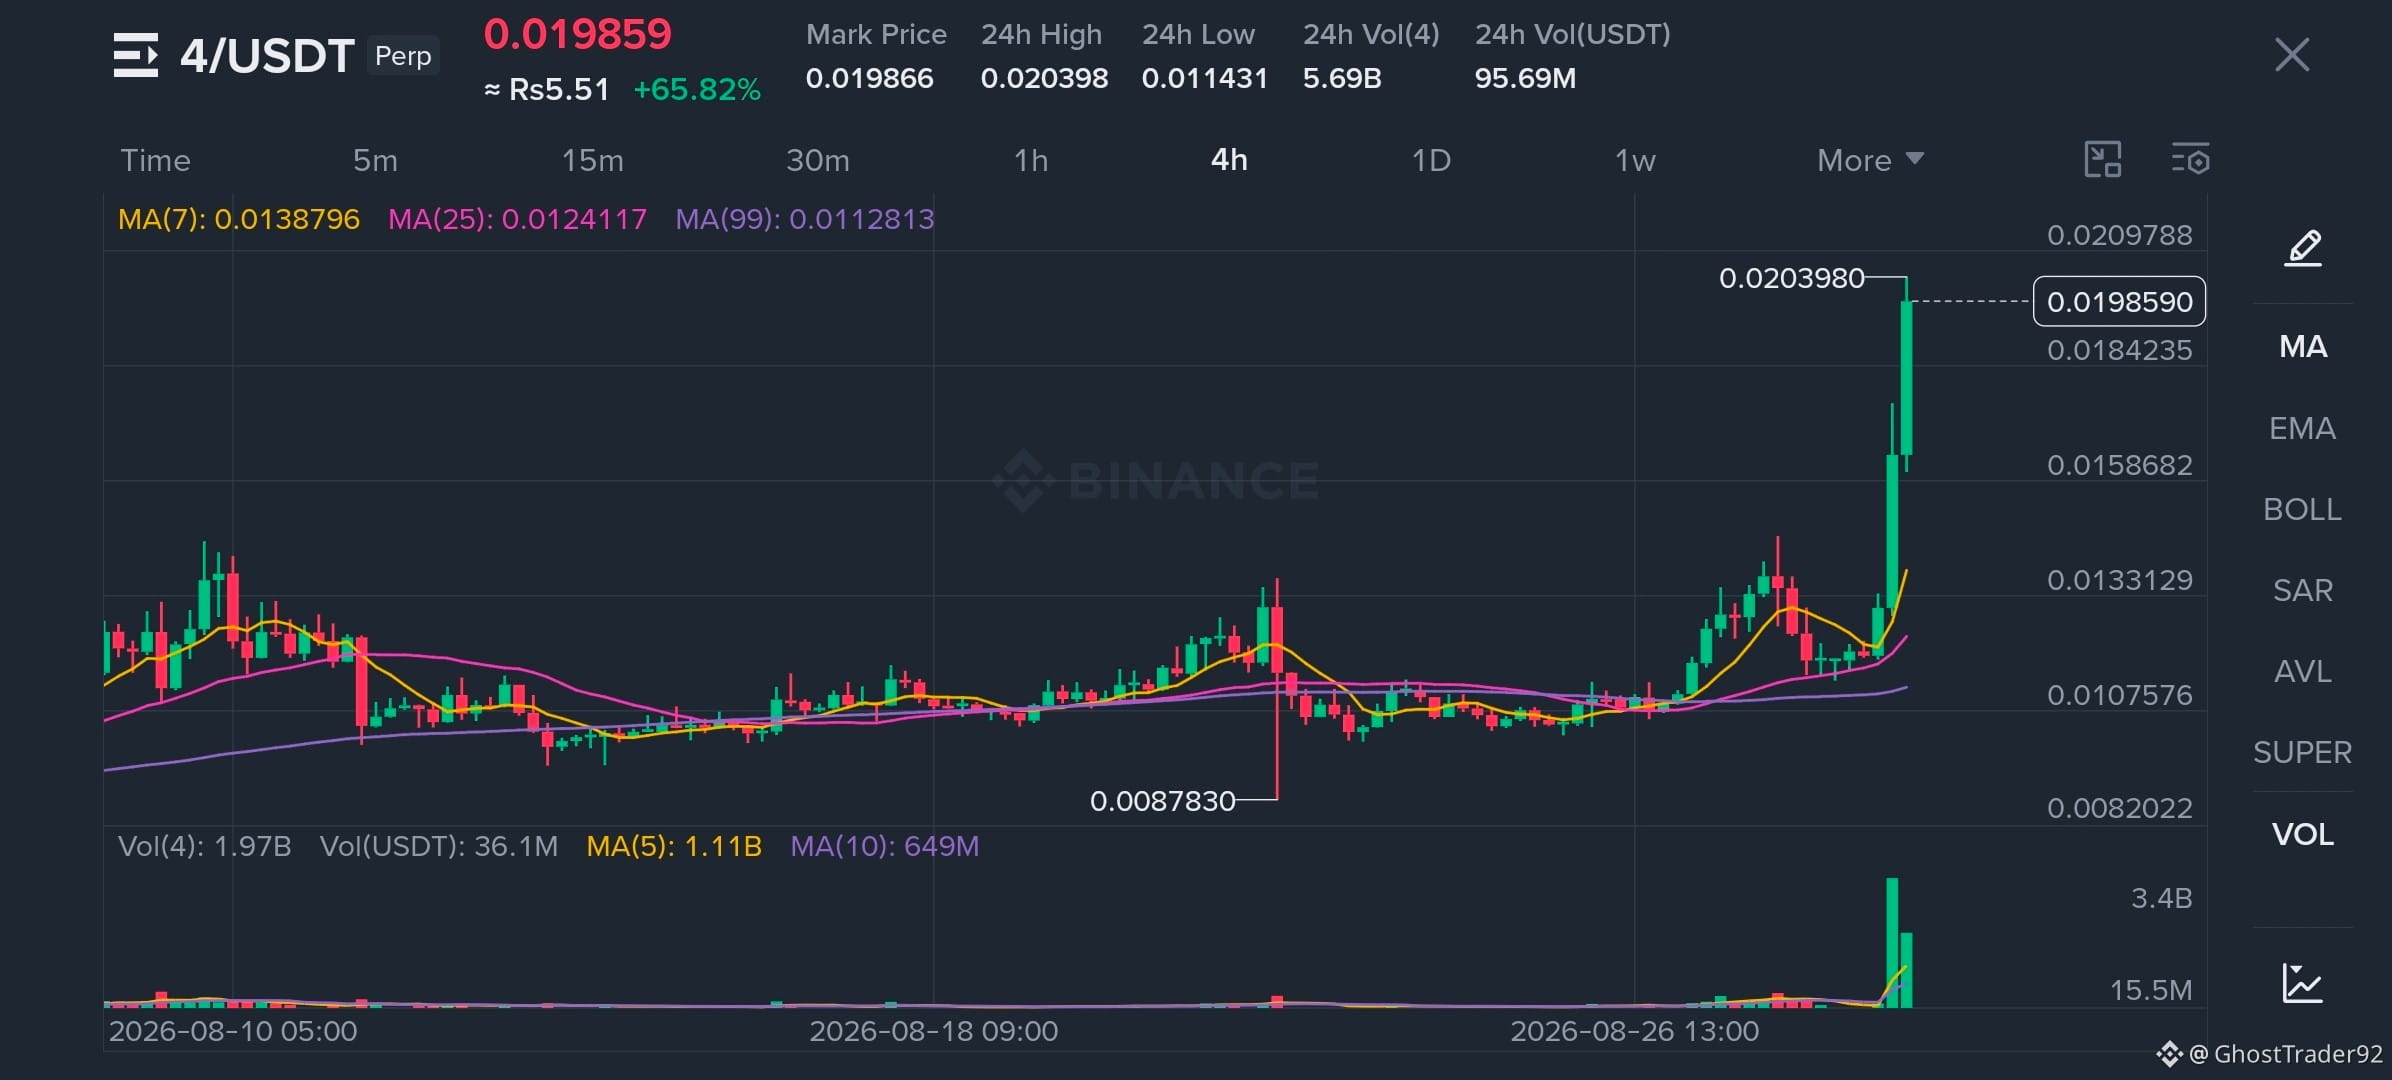Tap the date label 2026-08-26 13:00
Image resolution: width=2392 pixels, height=1080 pixels.
tap(1635, 1031)
